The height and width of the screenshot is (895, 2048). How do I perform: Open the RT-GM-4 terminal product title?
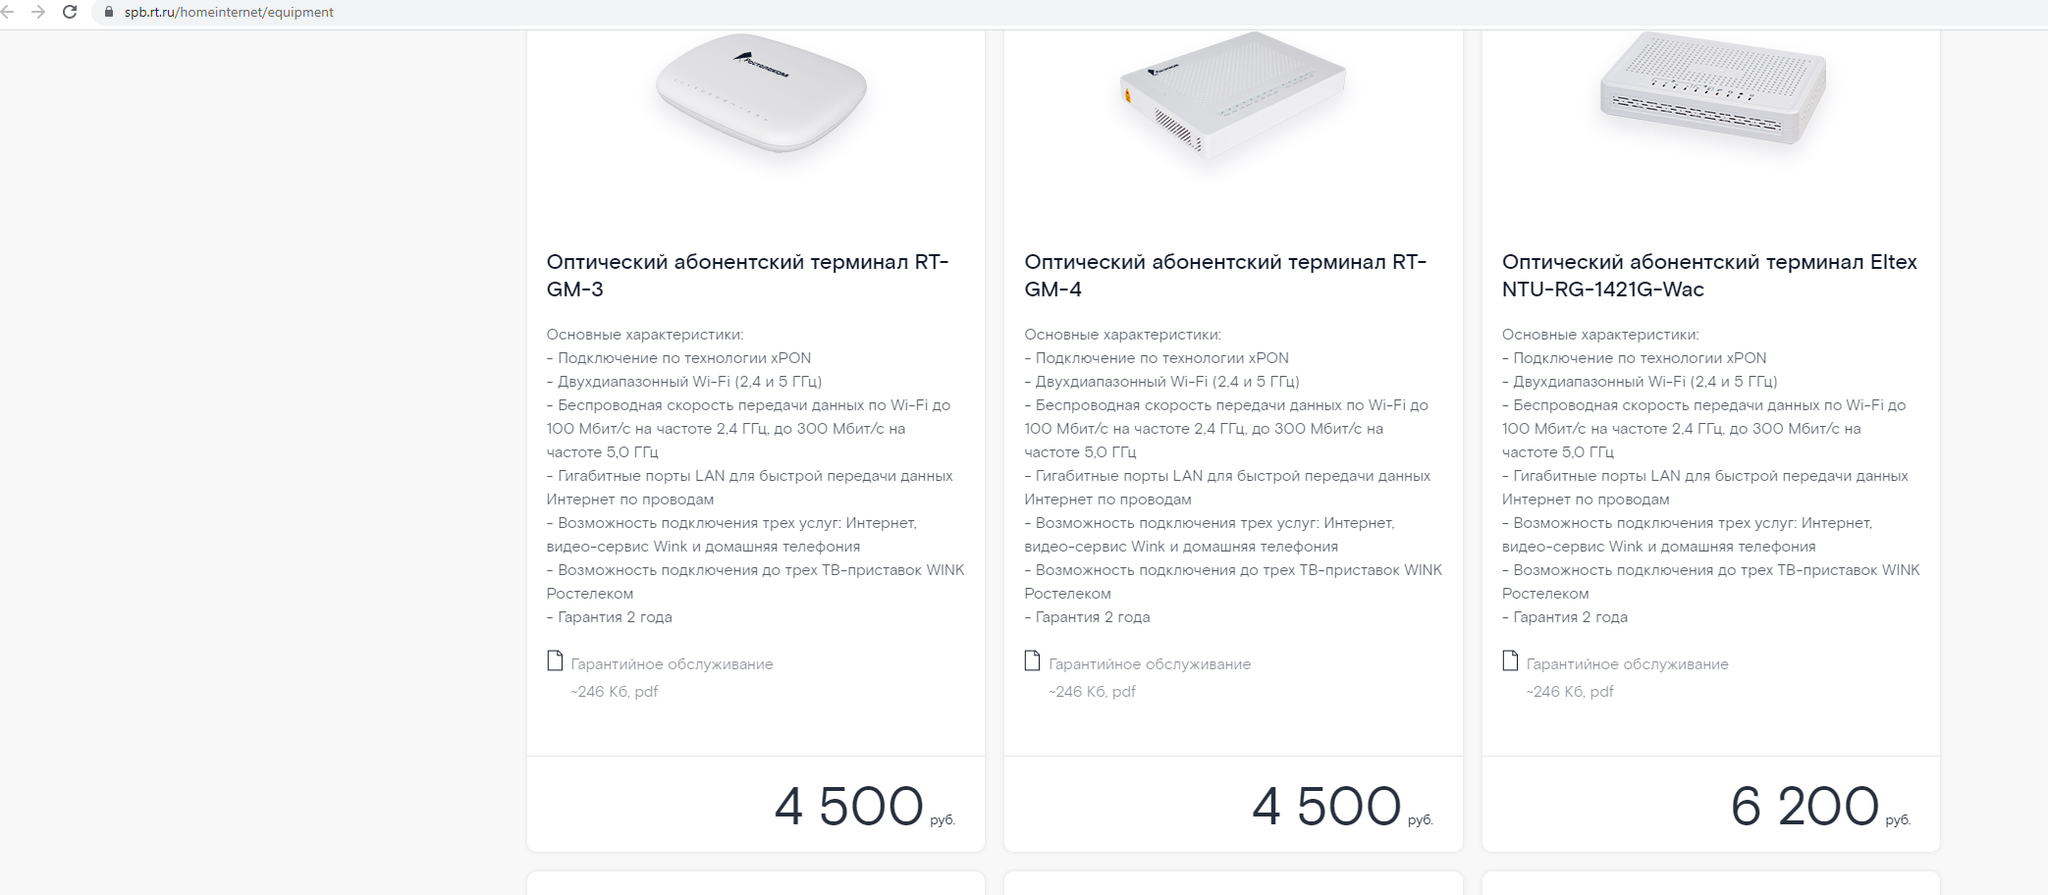1225,275
